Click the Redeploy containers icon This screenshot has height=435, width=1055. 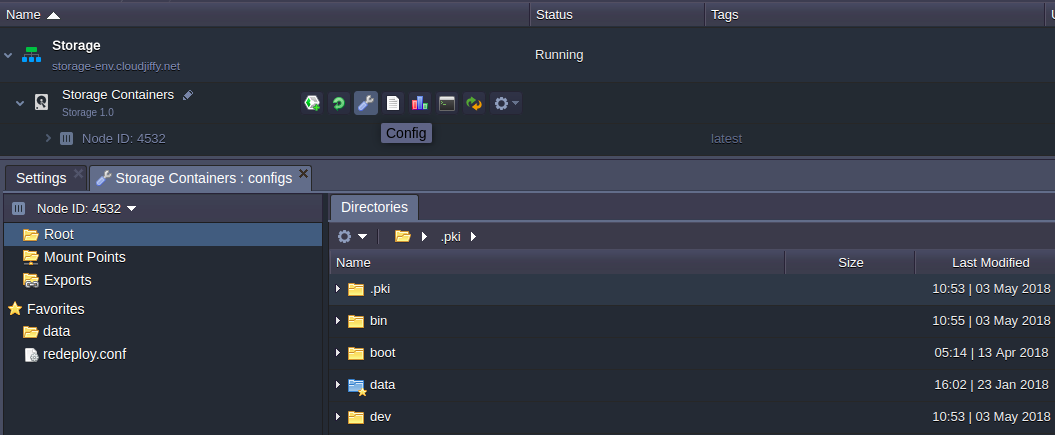474,103
